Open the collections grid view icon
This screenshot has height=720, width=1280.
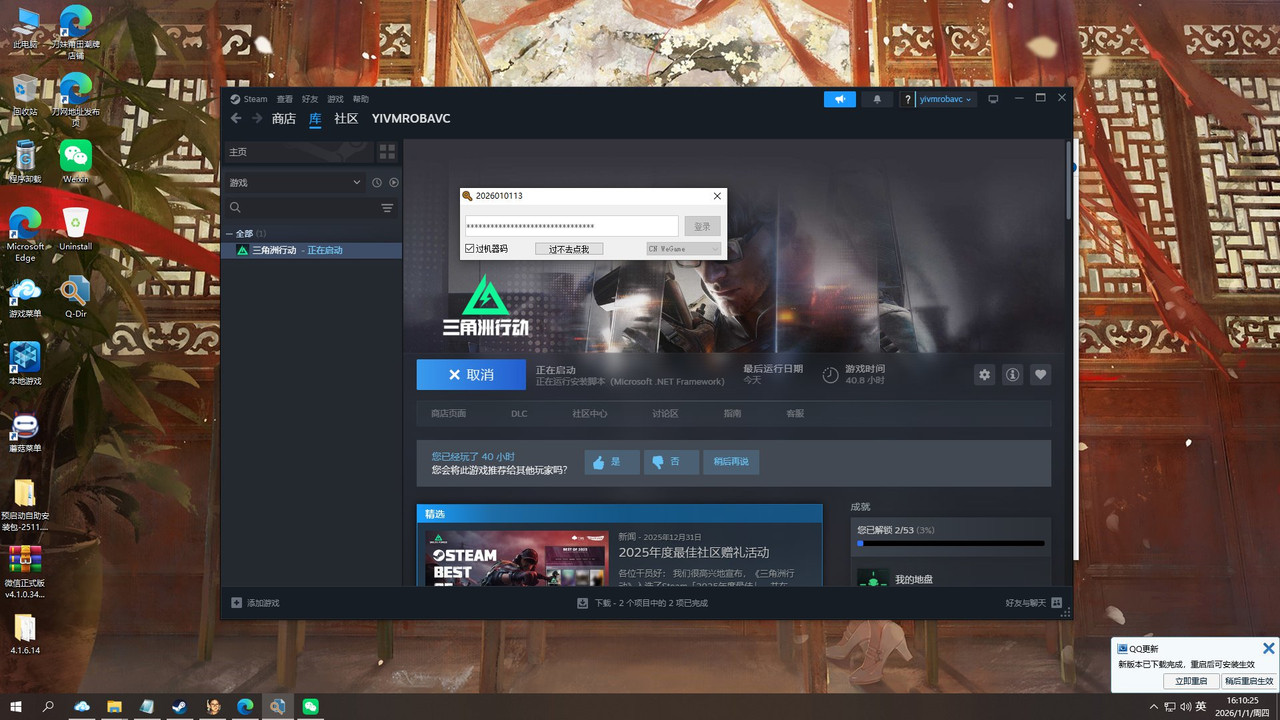pyautogui.click(x=387, y=152)
